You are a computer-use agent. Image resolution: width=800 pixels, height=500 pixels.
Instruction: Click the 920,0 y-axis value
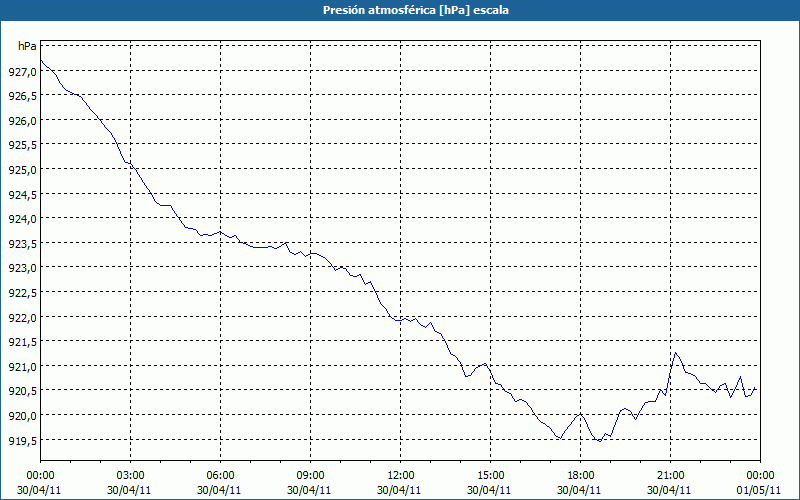click(x=23, y=416)
